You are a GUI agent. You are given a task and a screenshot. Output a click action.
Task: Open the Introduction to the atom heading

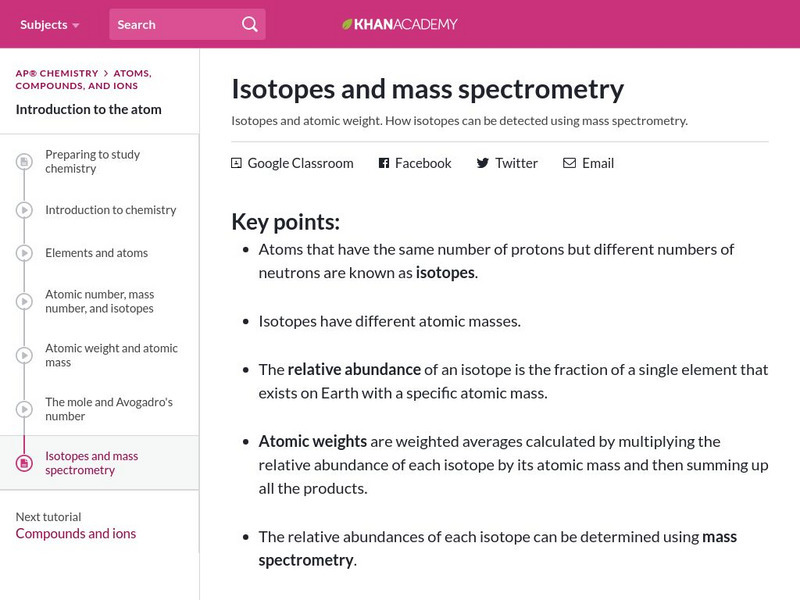point(89,109)
